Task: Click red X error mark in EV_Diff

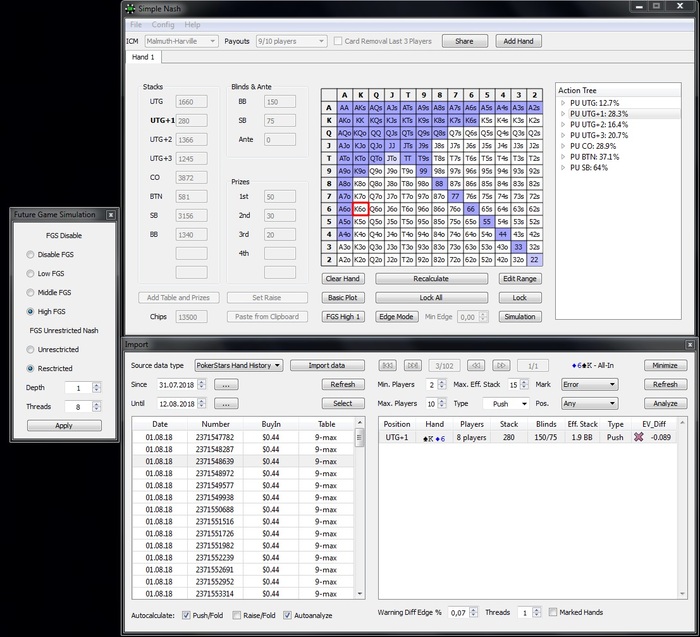Action: click(638, 437)
